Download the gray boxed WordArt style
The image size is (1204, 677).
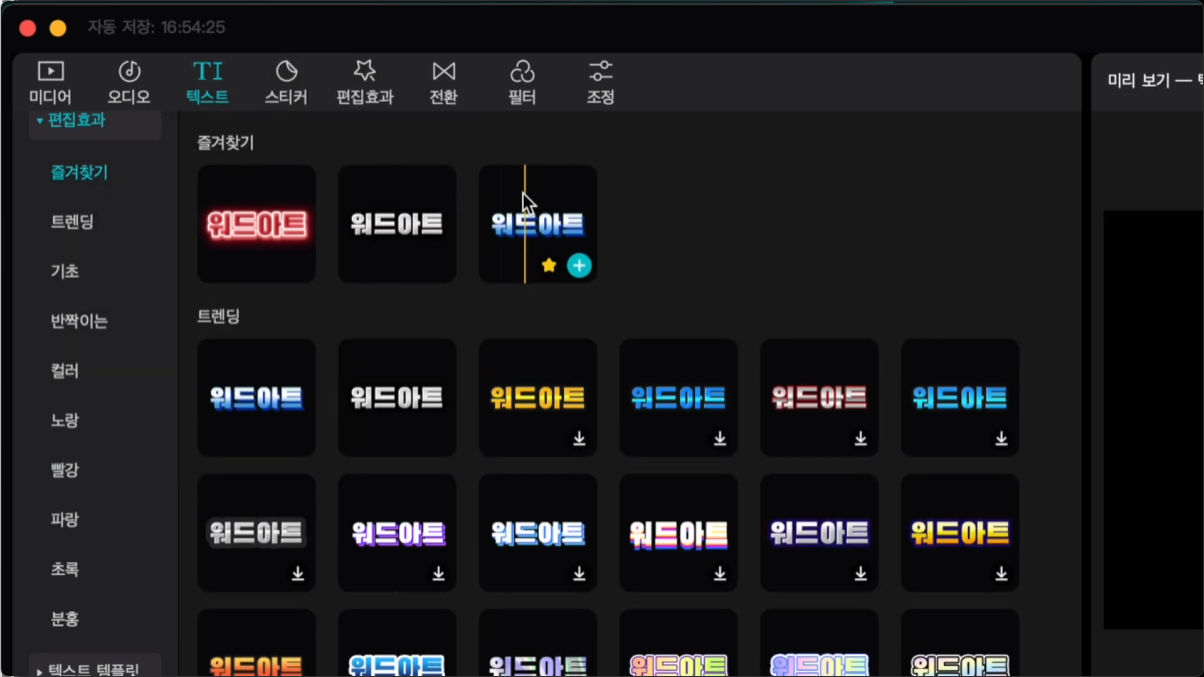pyautogui.click(x=298, y=574)
